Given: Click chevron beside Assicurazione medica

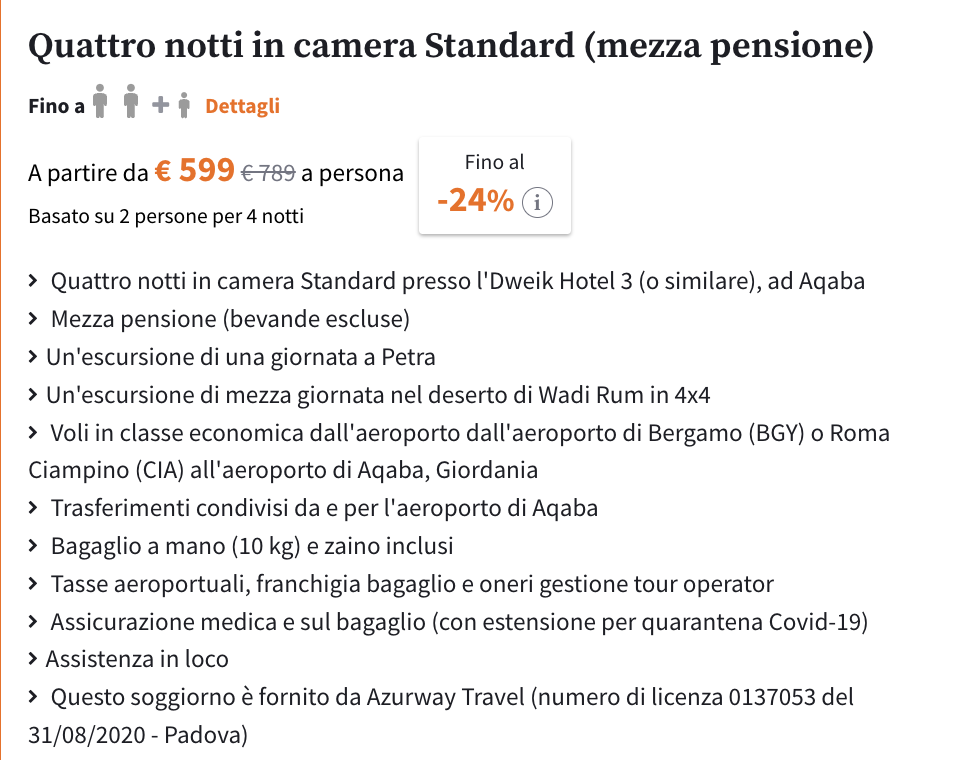Looking at the screenshot, I should [33, 622].
